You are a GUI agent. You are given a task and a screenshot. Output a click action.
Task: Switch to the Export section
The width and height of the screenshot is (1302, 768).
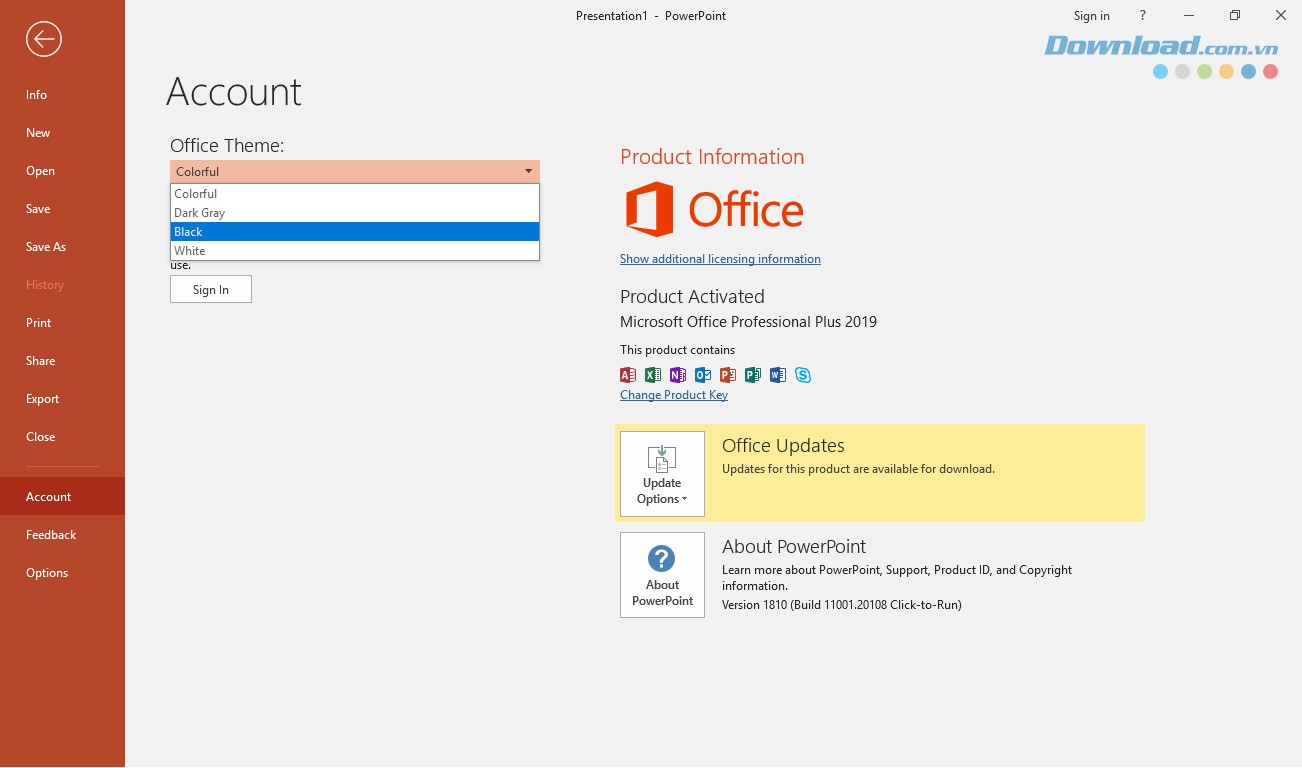tap(42, 398)
